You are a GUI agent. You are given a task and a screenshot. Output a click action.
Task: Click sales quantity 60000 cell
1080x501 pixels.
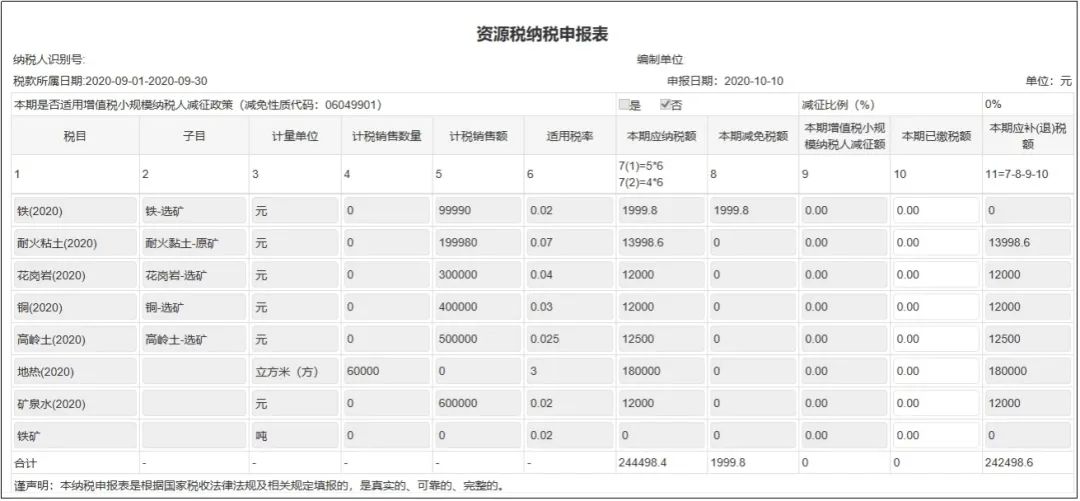(x=386, y=371)
